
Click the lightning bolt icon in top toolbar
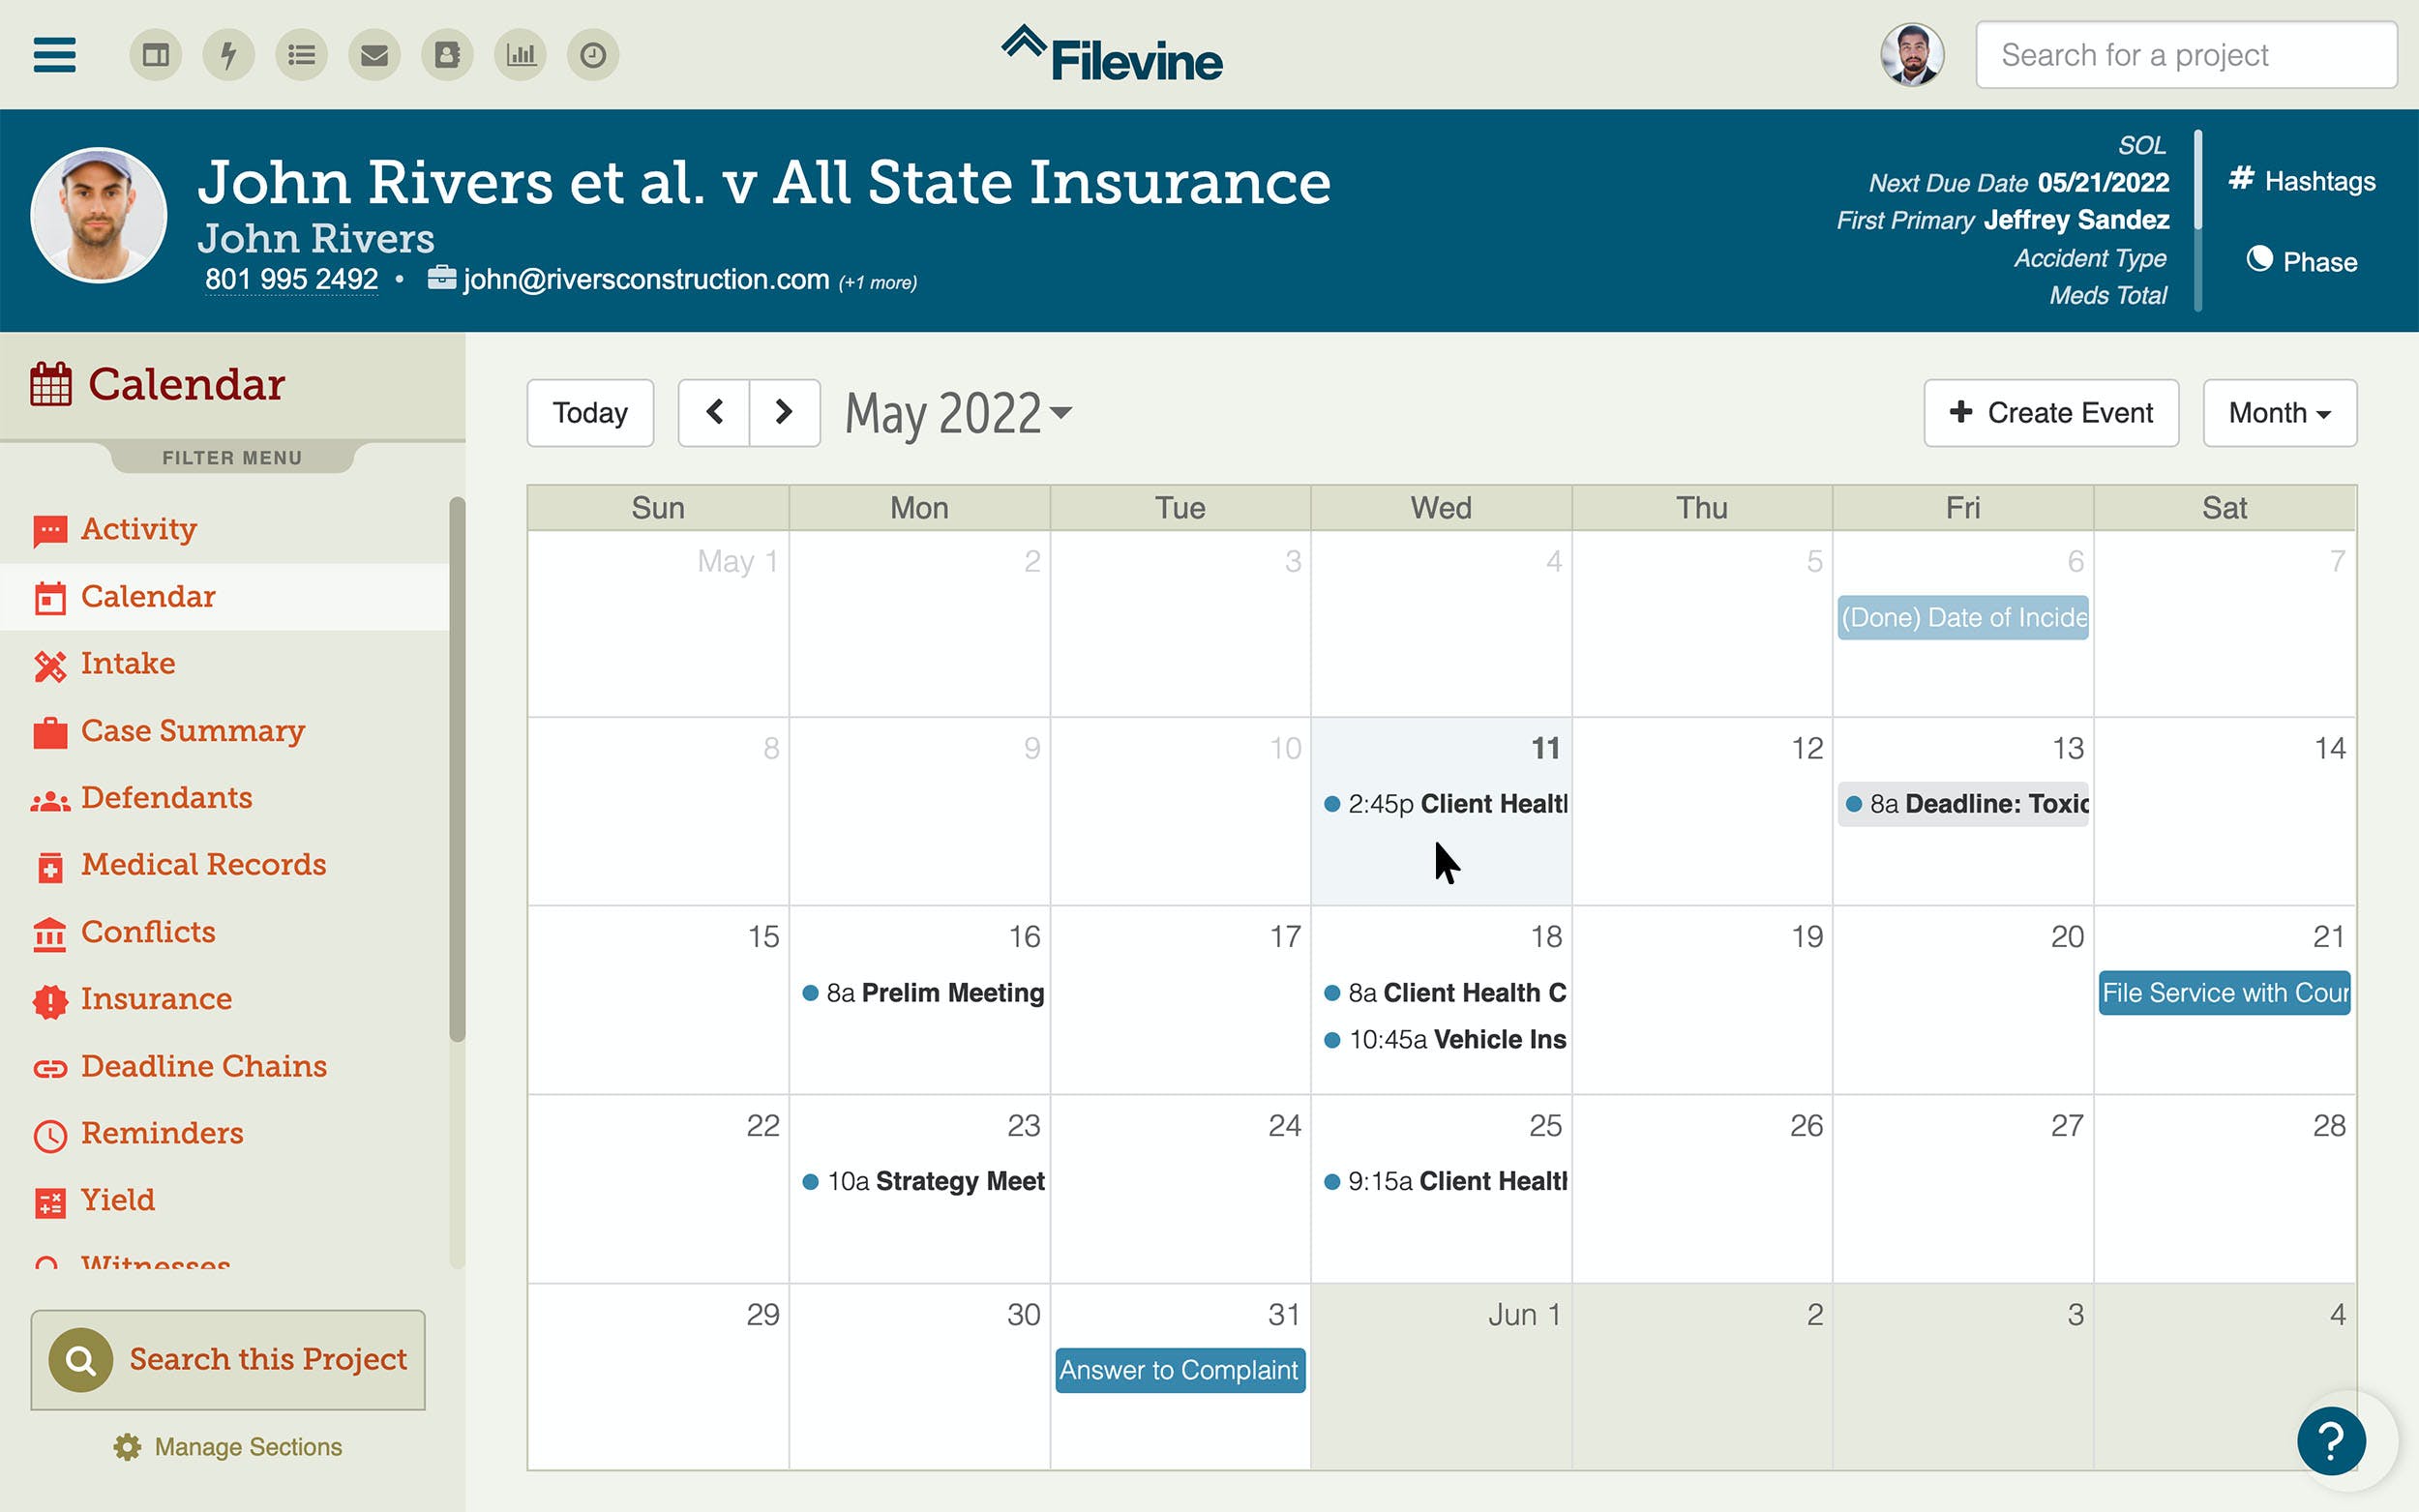228,55
